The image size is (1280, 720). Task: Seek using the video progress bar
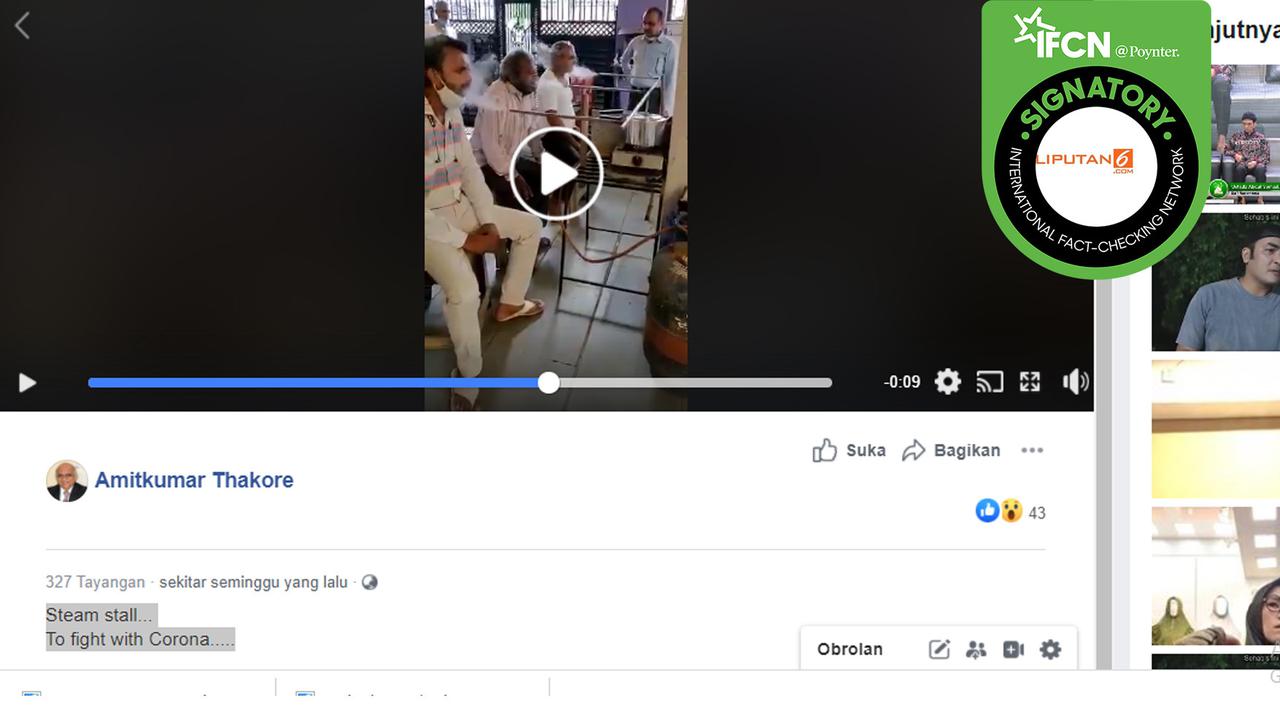[460, 382]
